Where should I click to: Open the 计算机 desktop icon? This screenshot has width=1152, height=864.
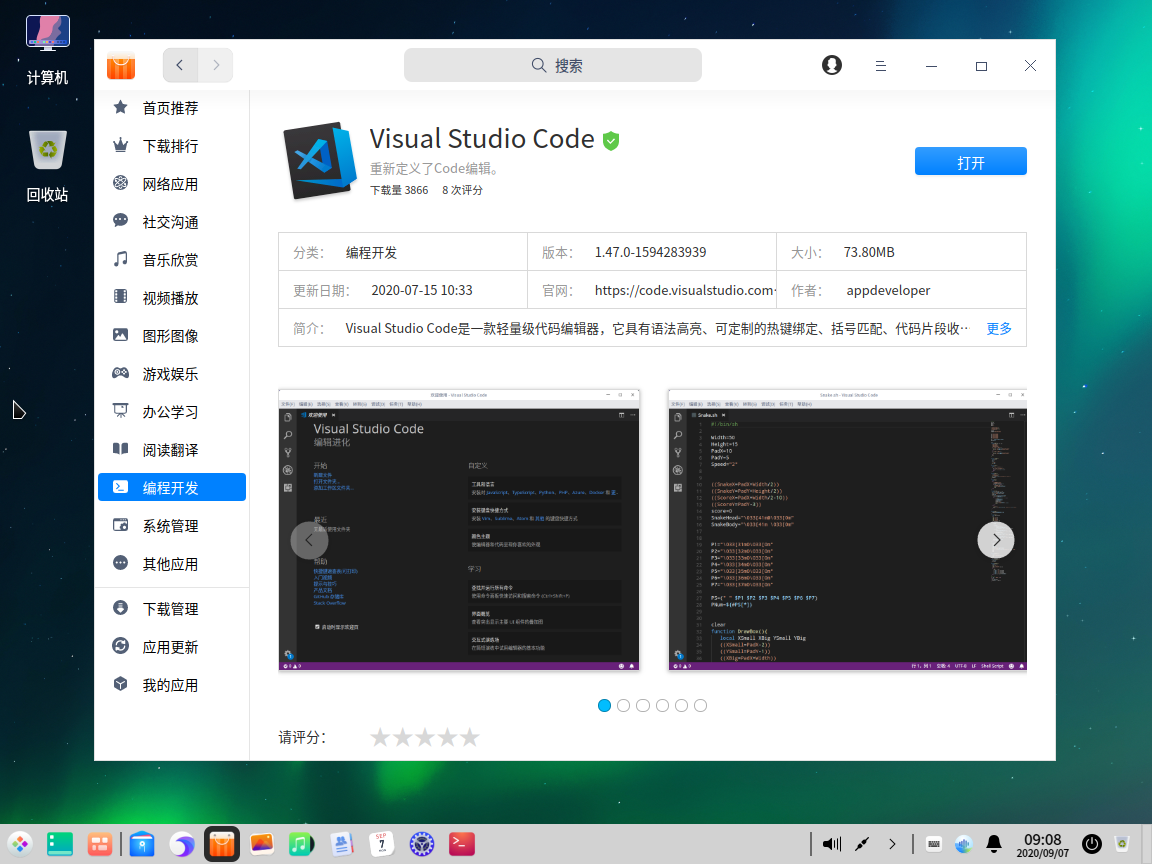[x=48, y=50]
